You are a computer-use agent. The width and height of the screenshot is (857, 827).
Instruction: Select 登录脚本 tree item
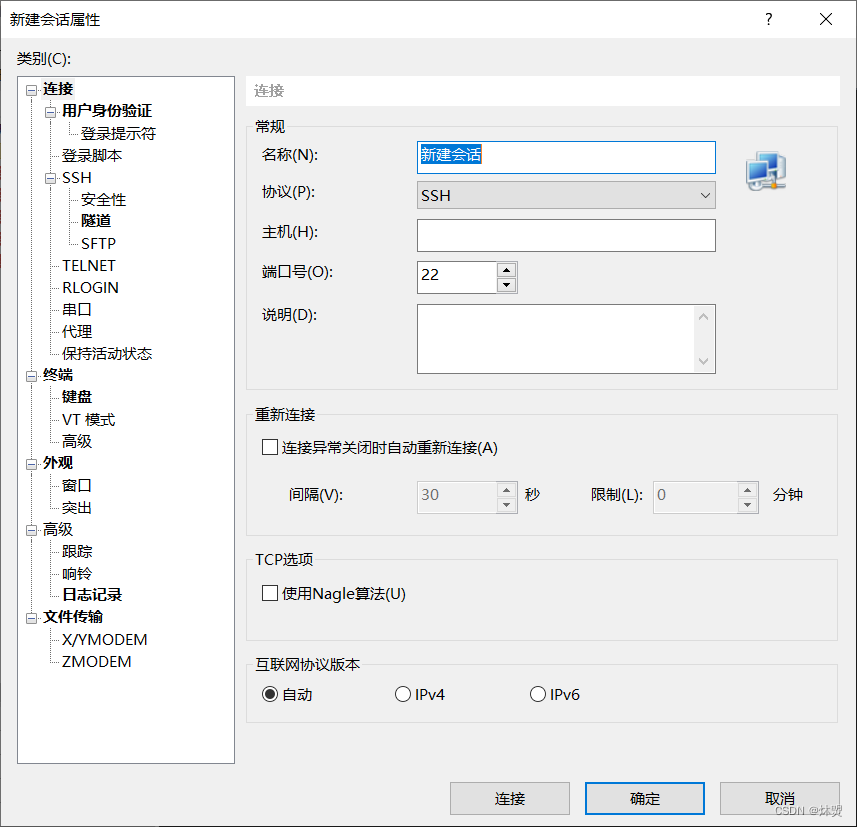coord(92,155)
